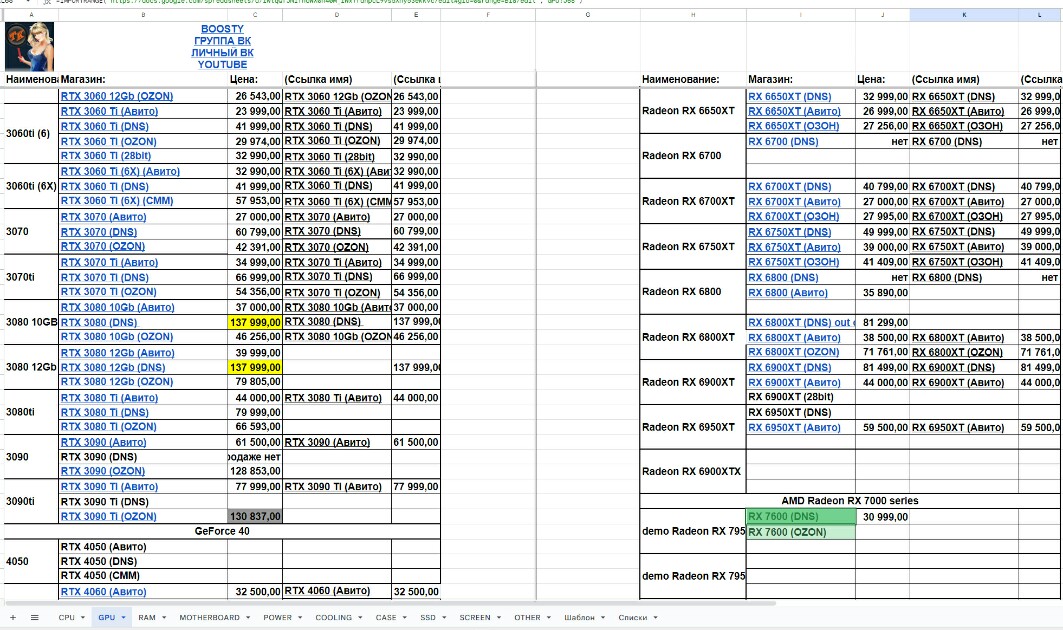Viewport: 1063px width, 630px height.
Task: Open the COOLING tab dropdown arrow
Action: tap(360, 618)
